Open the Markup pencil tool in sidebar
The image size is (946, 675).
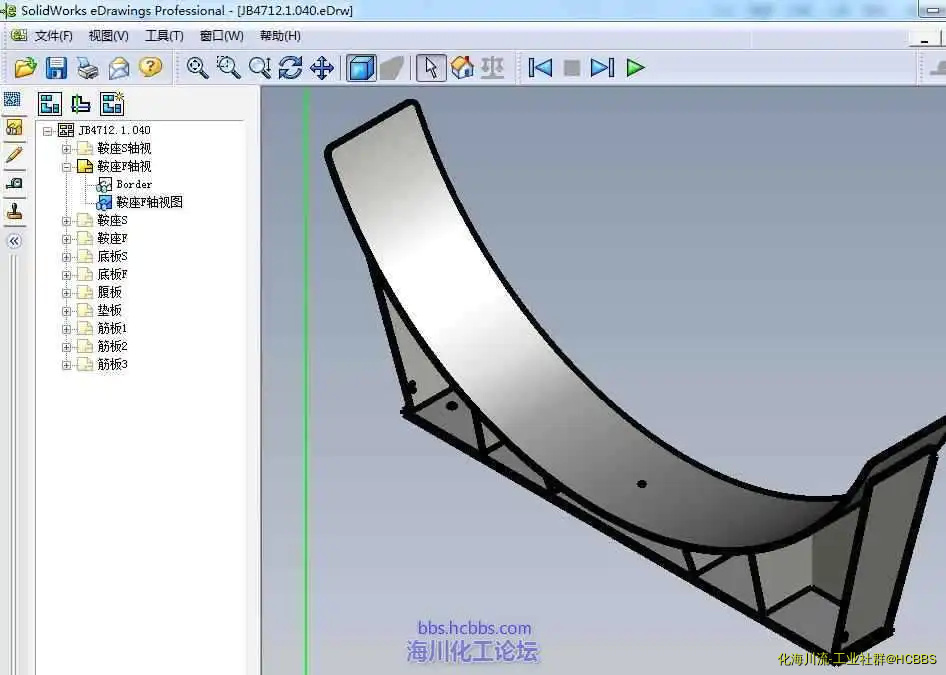(x=14, y=155)
